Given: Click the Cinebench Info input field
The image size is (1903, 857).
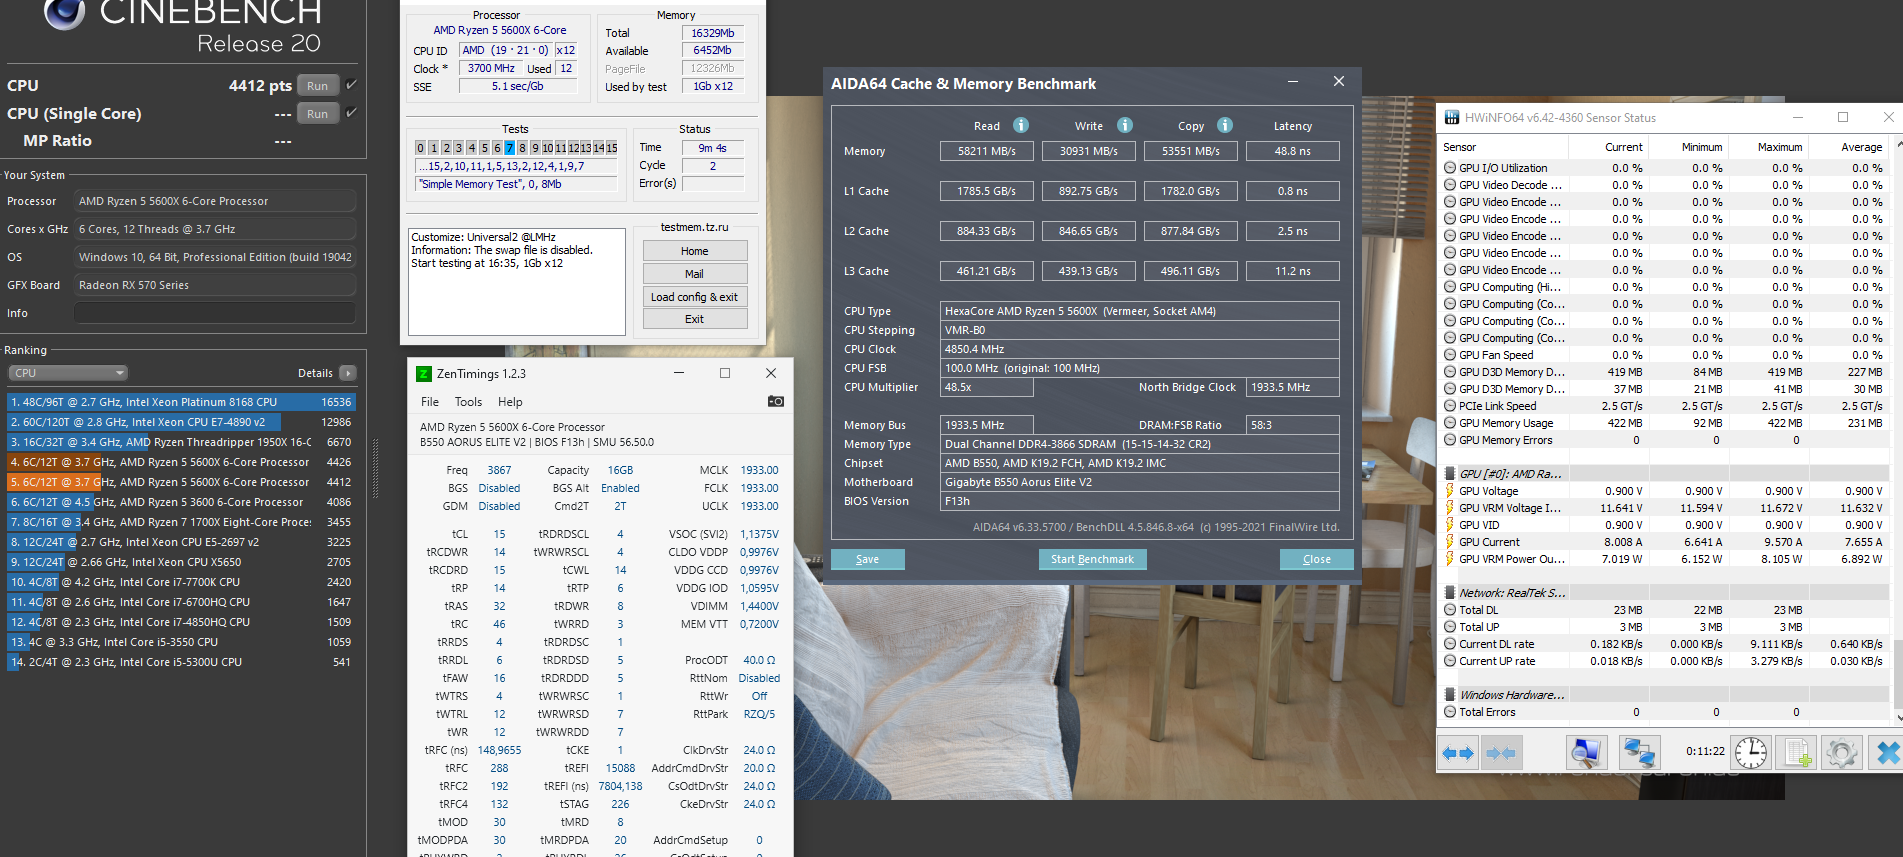Looking at the screenshot, I should coord(215,313).
